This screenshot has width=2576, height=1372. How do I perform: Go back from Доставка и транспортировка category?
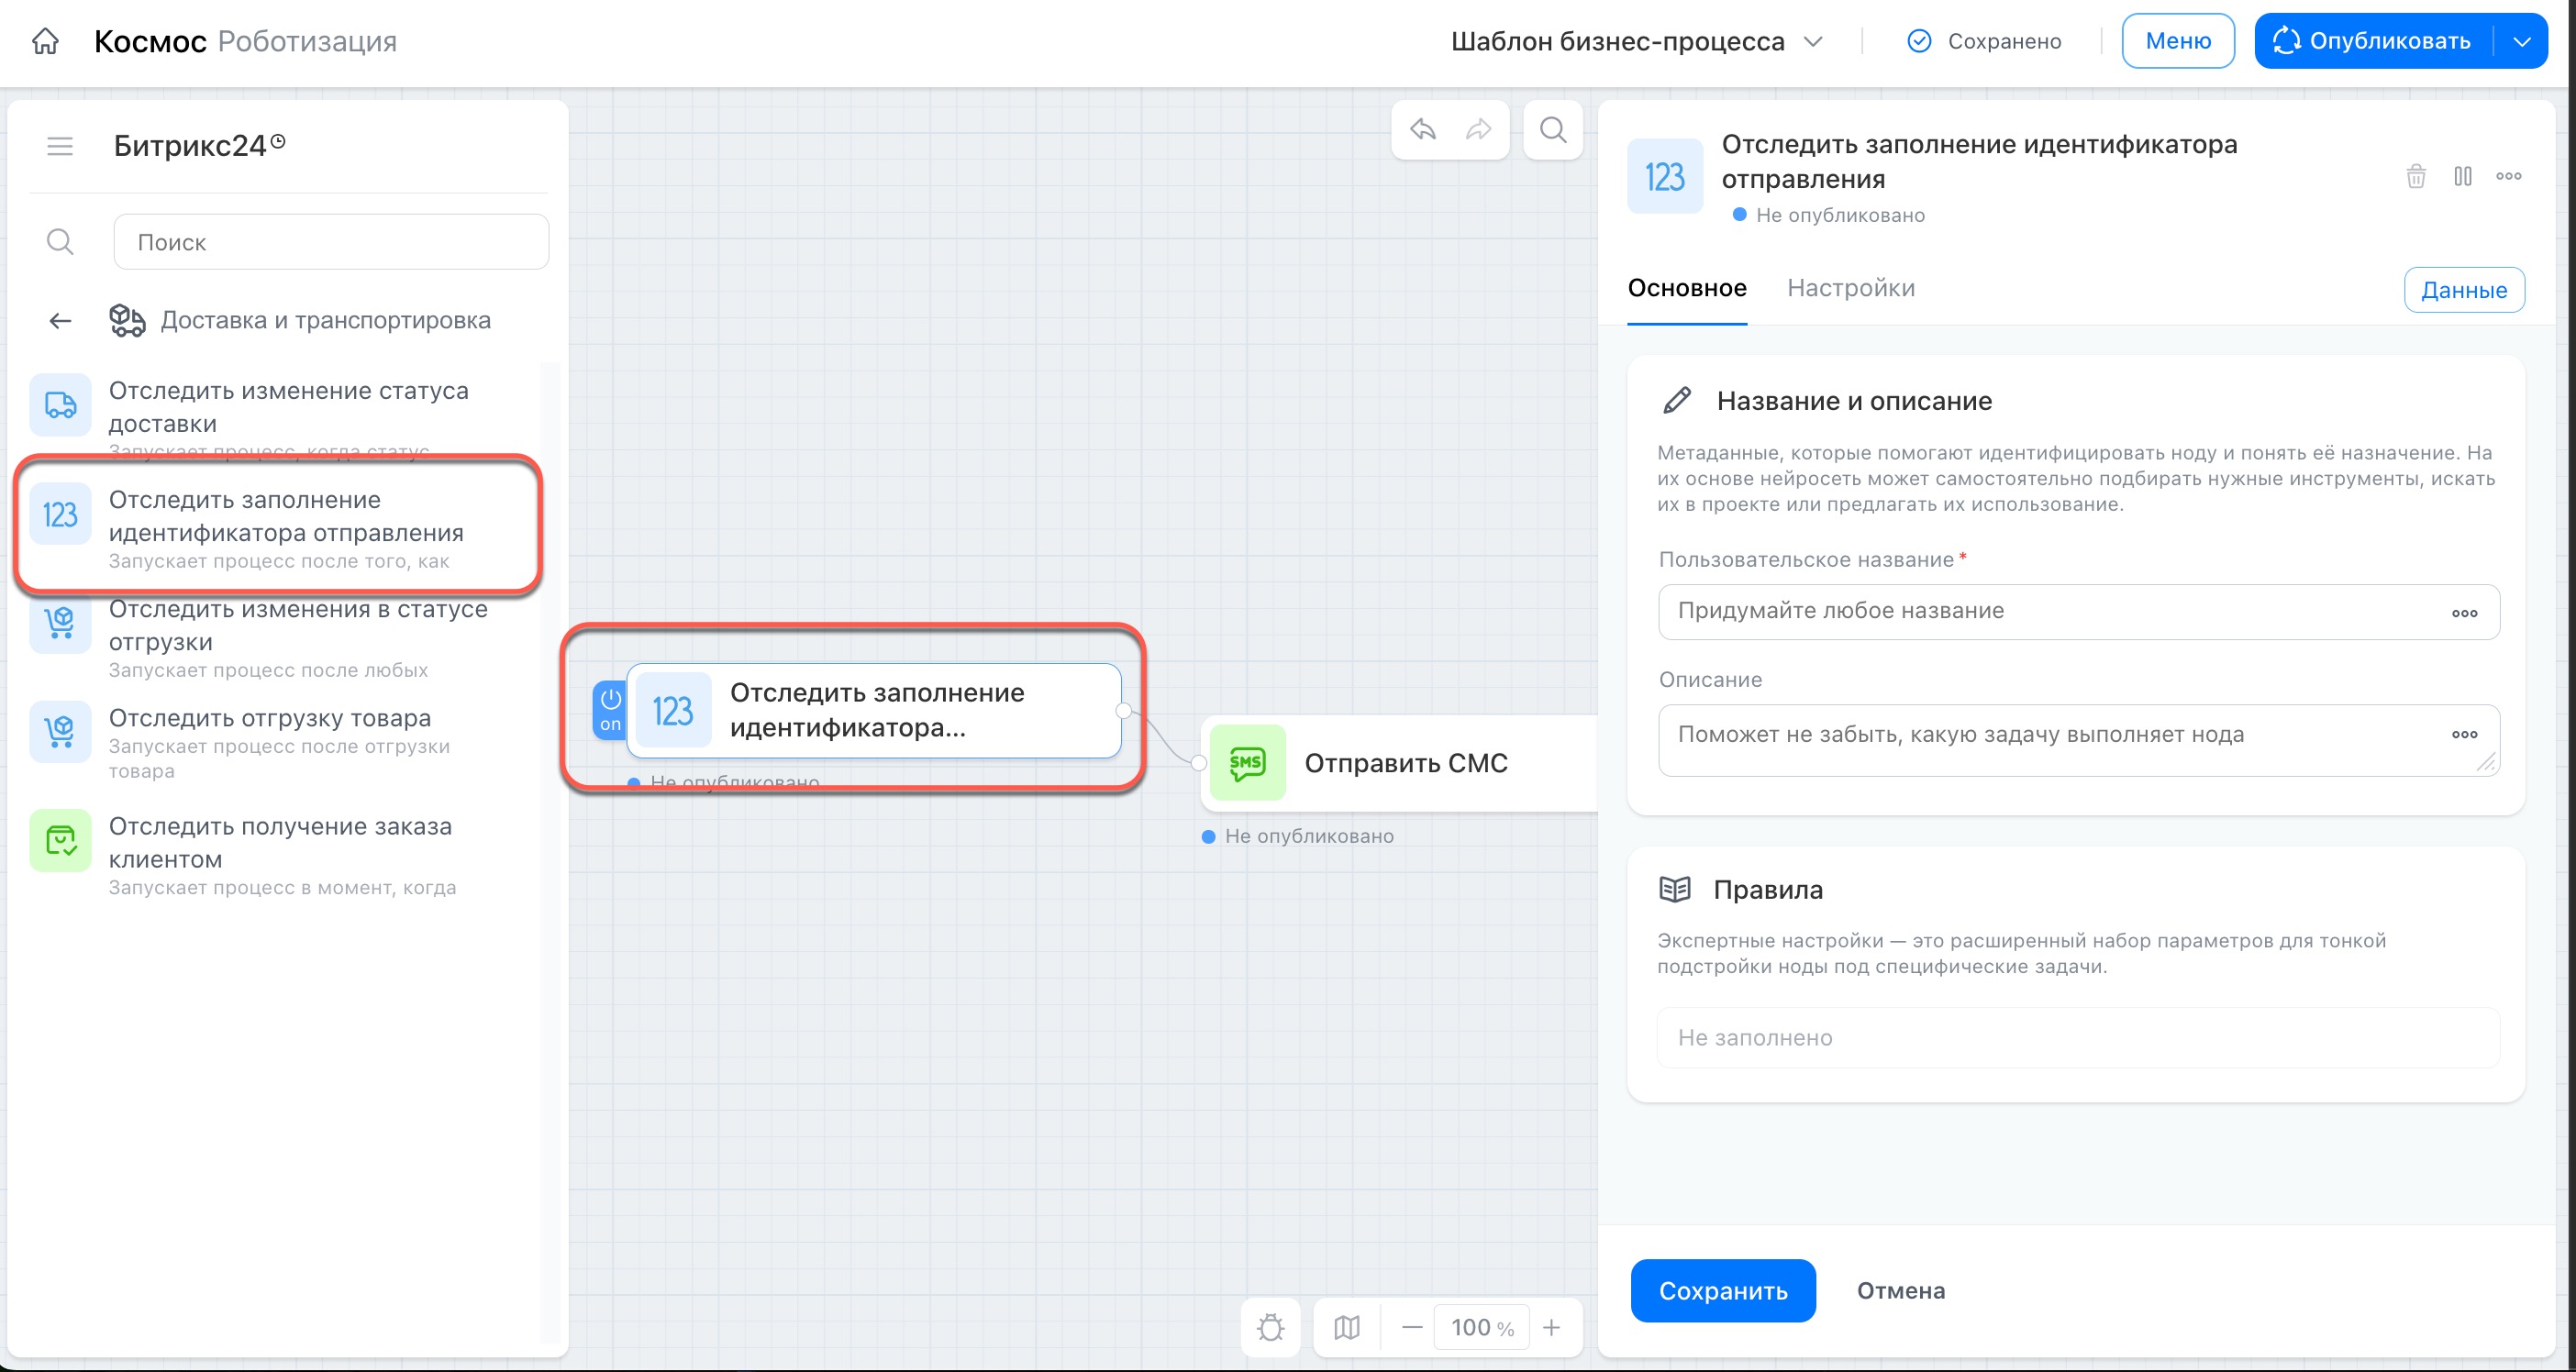pos(60,320)
